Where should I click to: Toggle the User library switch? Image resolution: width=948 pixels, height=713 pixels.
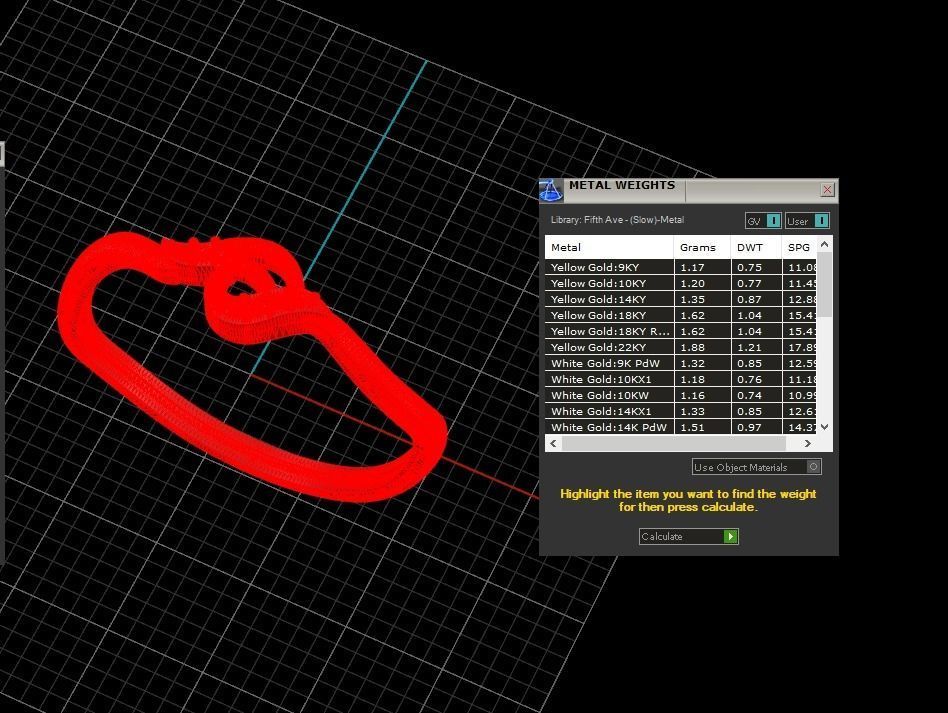pos(807,221)
